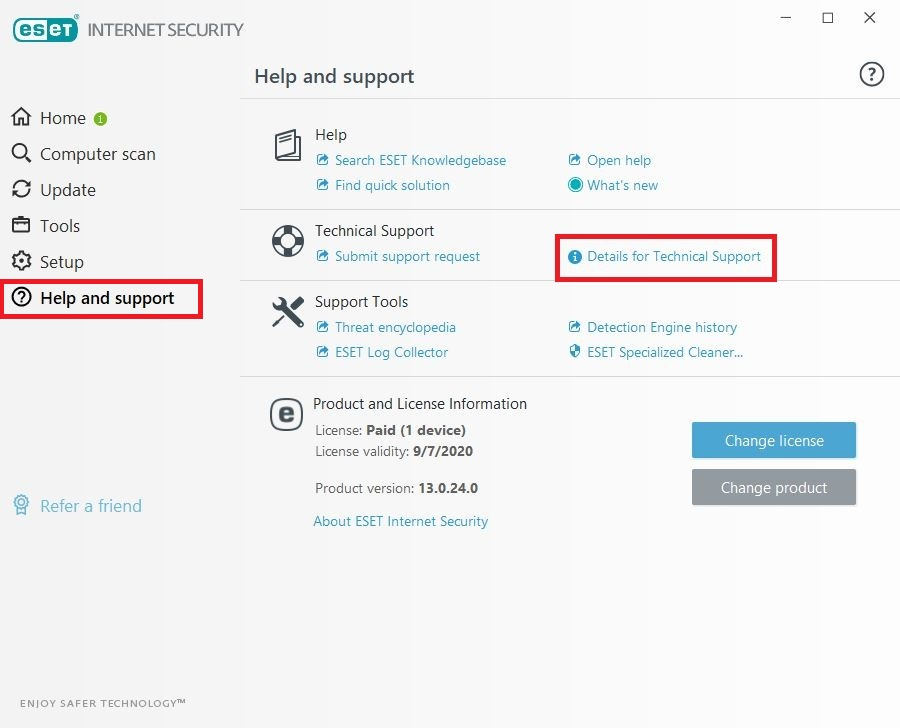Click the Setup gear icon
Image resolution: width=900 pixels, height=728 pixels.
(21, 261)
